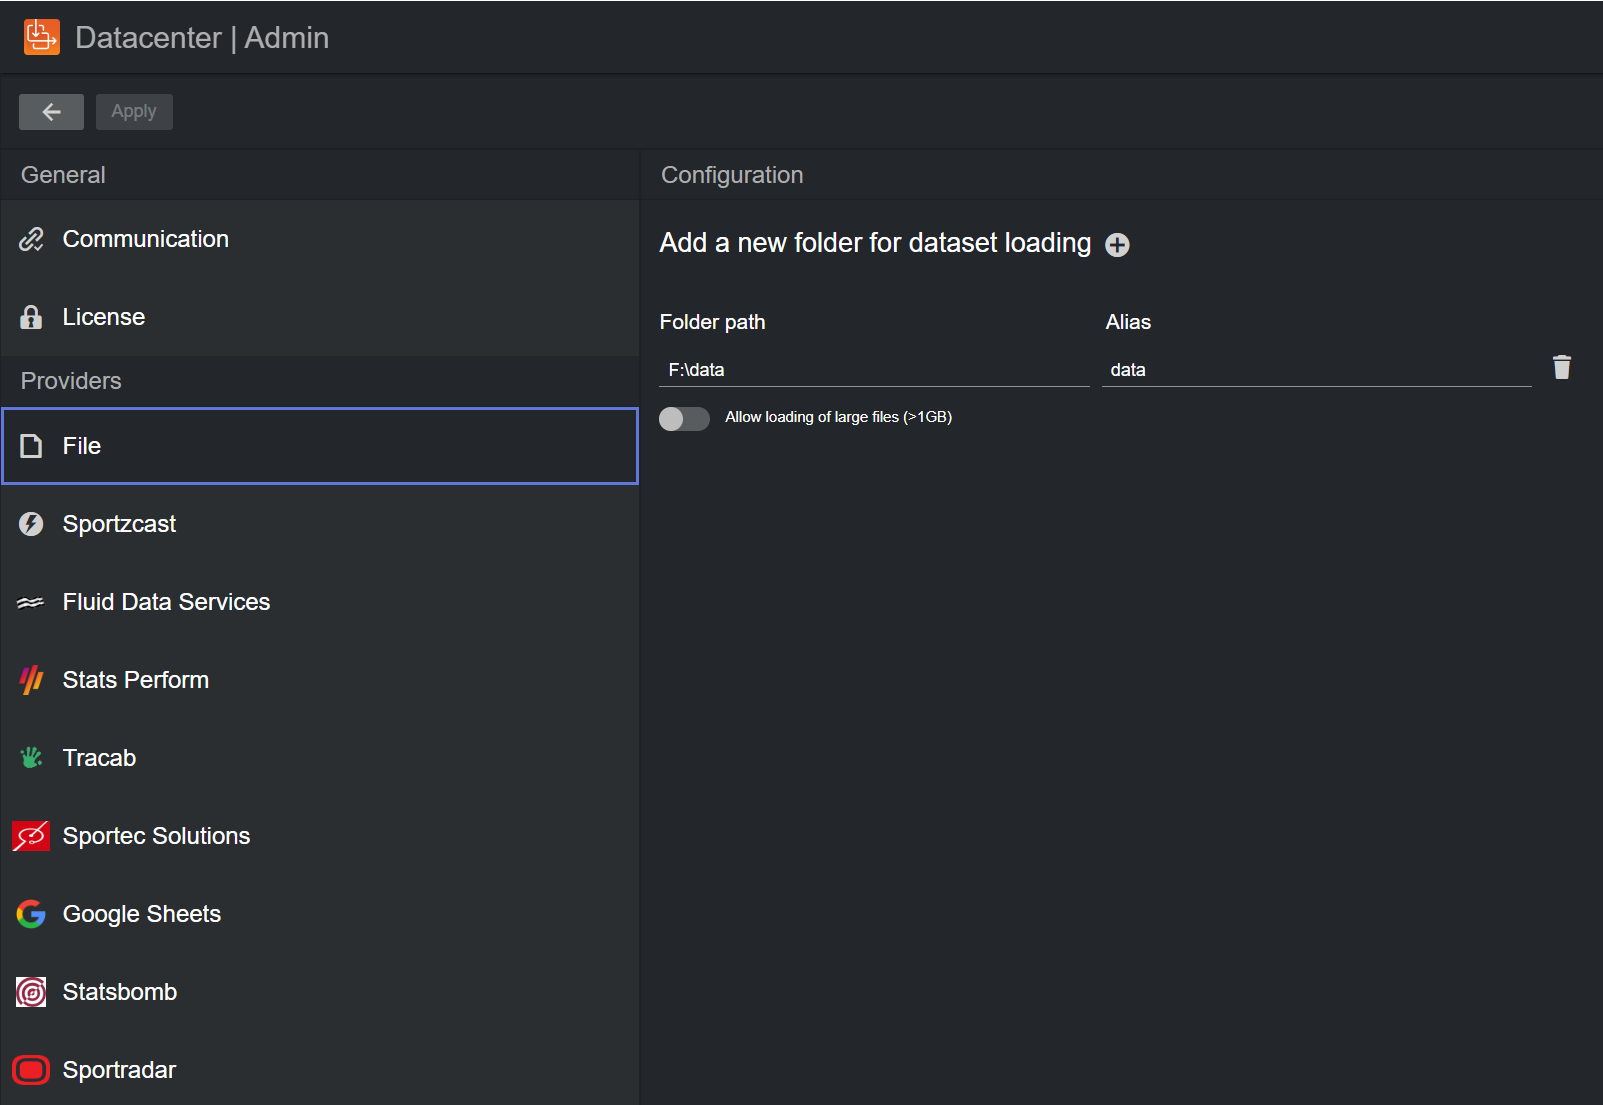Click the Sportec Solutions logo icon
This screenshot has width=1603, height=1105.
coord(31,836)
